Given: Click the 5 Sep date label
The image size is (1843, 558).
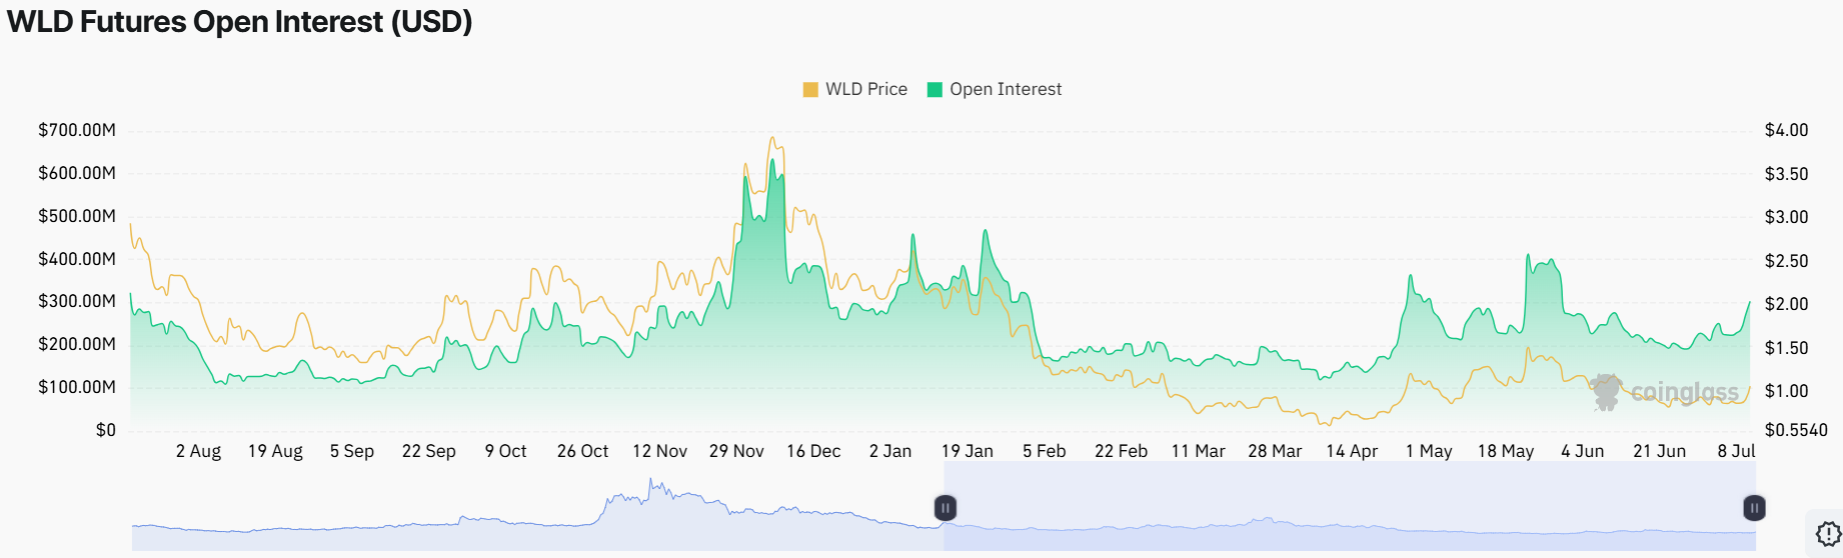Looking at the screenshot, I should click(352, 451).
